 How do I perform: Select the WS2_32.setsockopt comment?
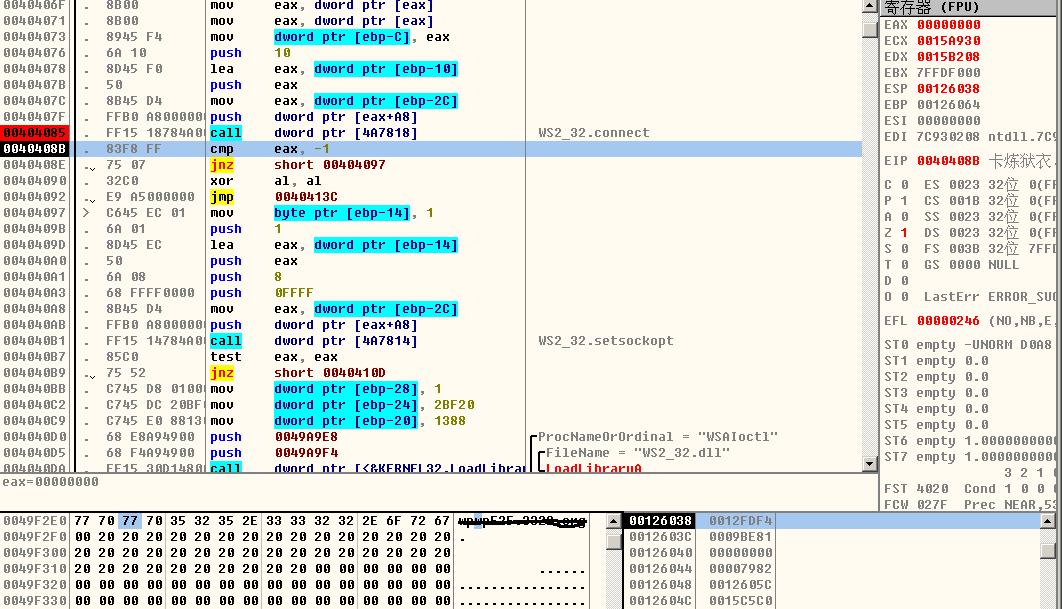[x=606, y=341]
